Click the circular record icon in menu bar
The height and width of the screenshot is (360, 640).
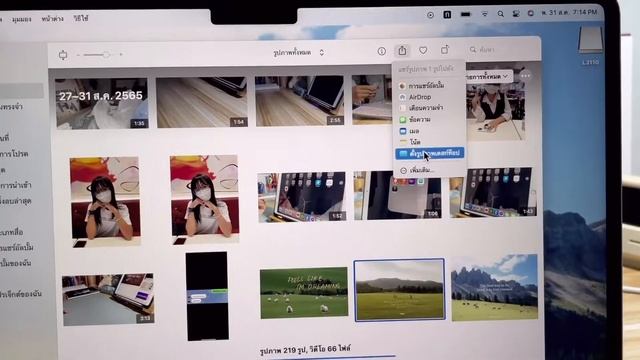(430, 15)
